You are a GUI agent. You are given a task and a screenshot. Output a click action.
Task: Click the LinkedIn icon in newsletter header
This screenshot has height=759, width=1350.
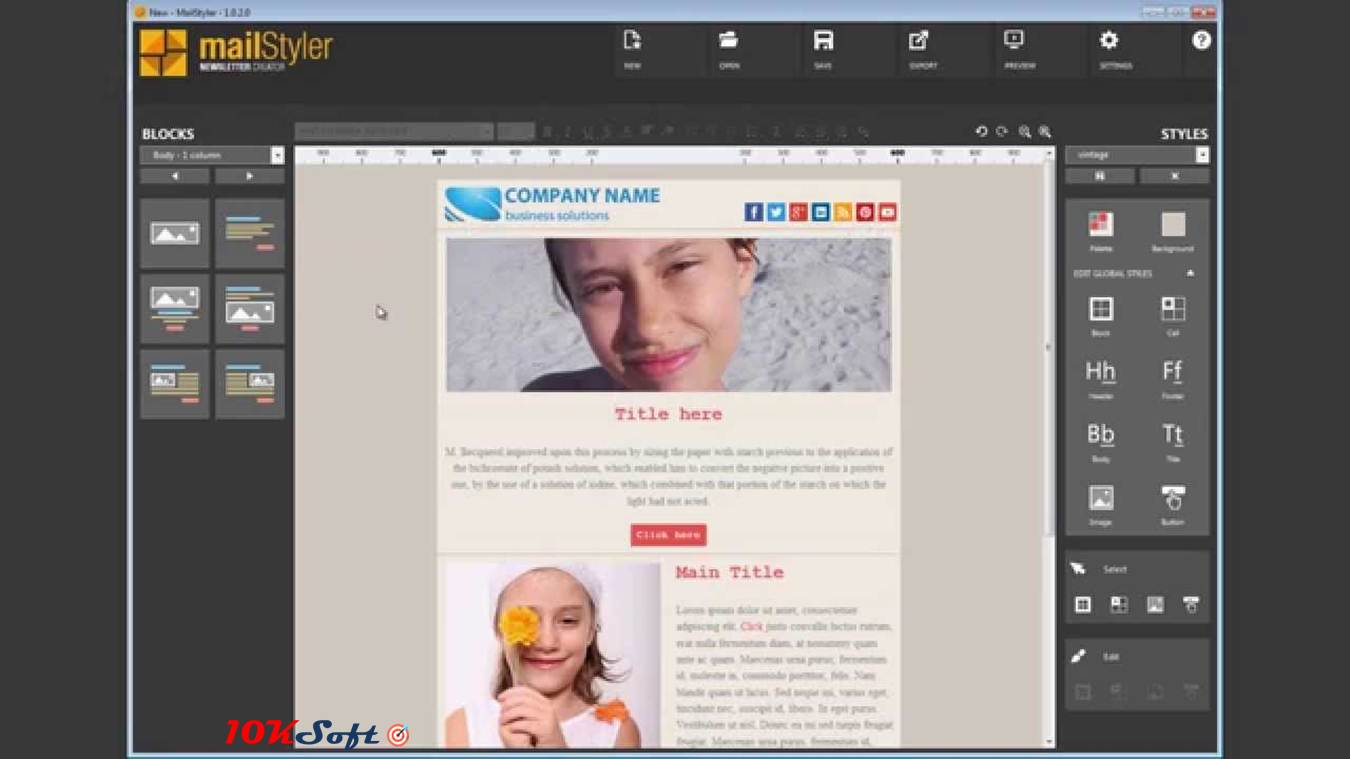coord(821,212)
